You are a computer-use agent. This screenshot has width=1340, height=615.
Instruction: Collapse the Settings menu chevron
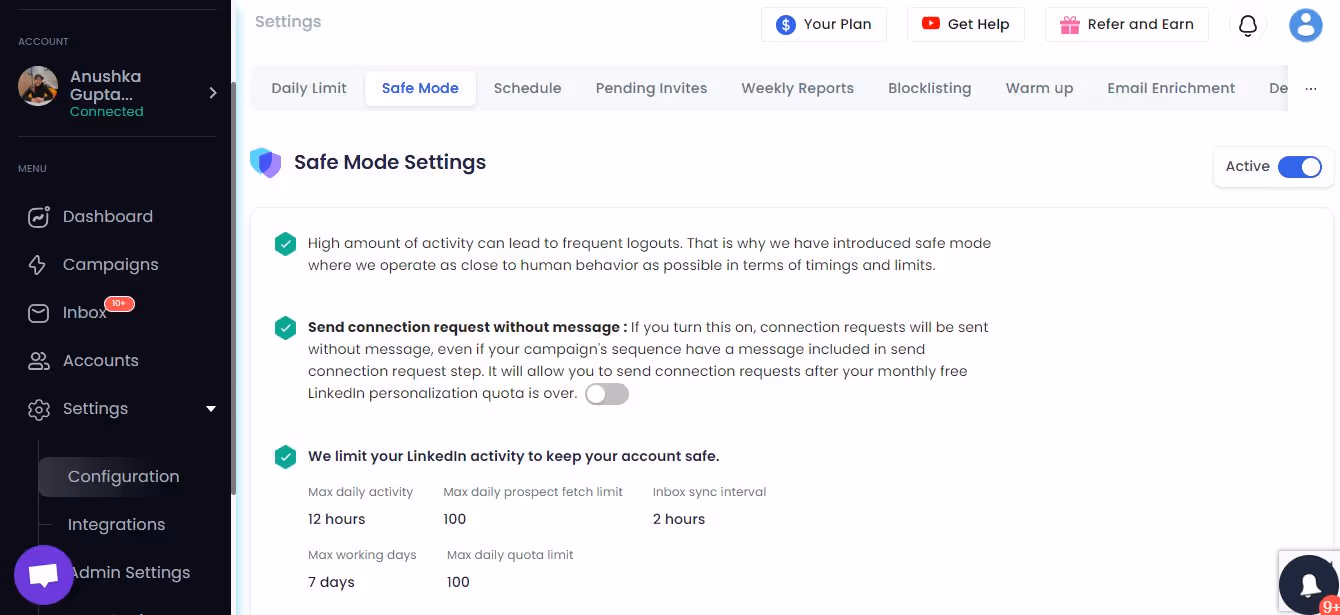point(211,409)
